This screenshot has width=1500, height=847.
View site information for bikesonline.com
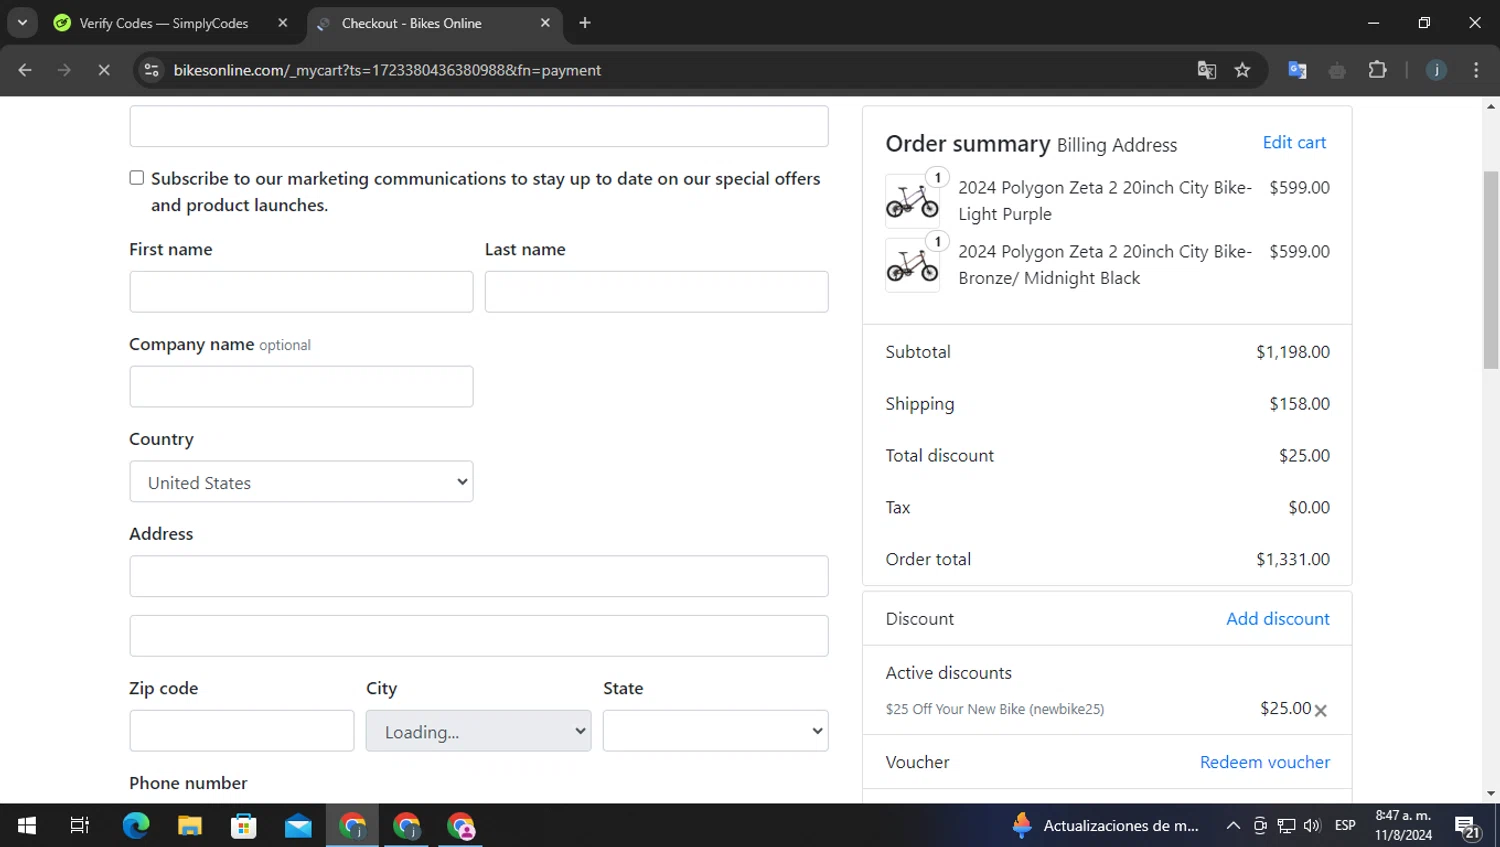tap(152, 70)
